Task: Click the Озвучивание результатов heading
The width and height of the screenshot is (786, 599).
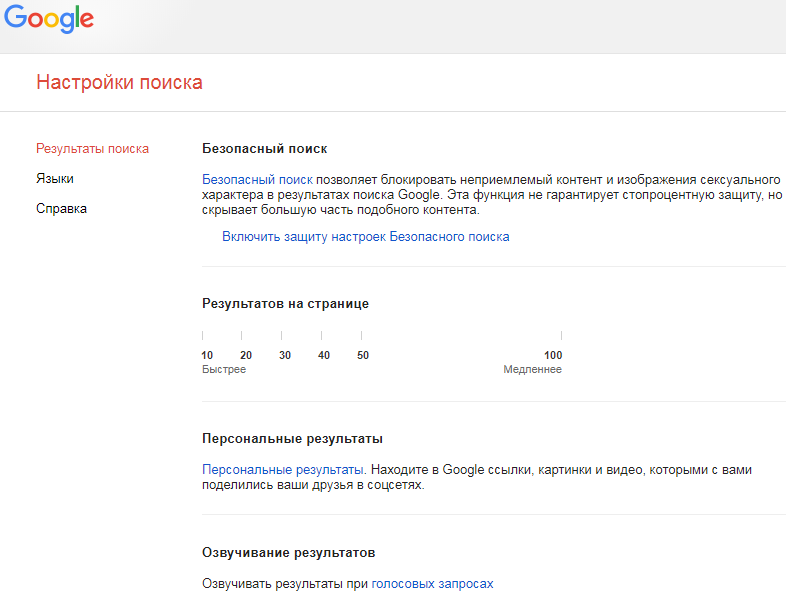Action: tap(289, 553)
